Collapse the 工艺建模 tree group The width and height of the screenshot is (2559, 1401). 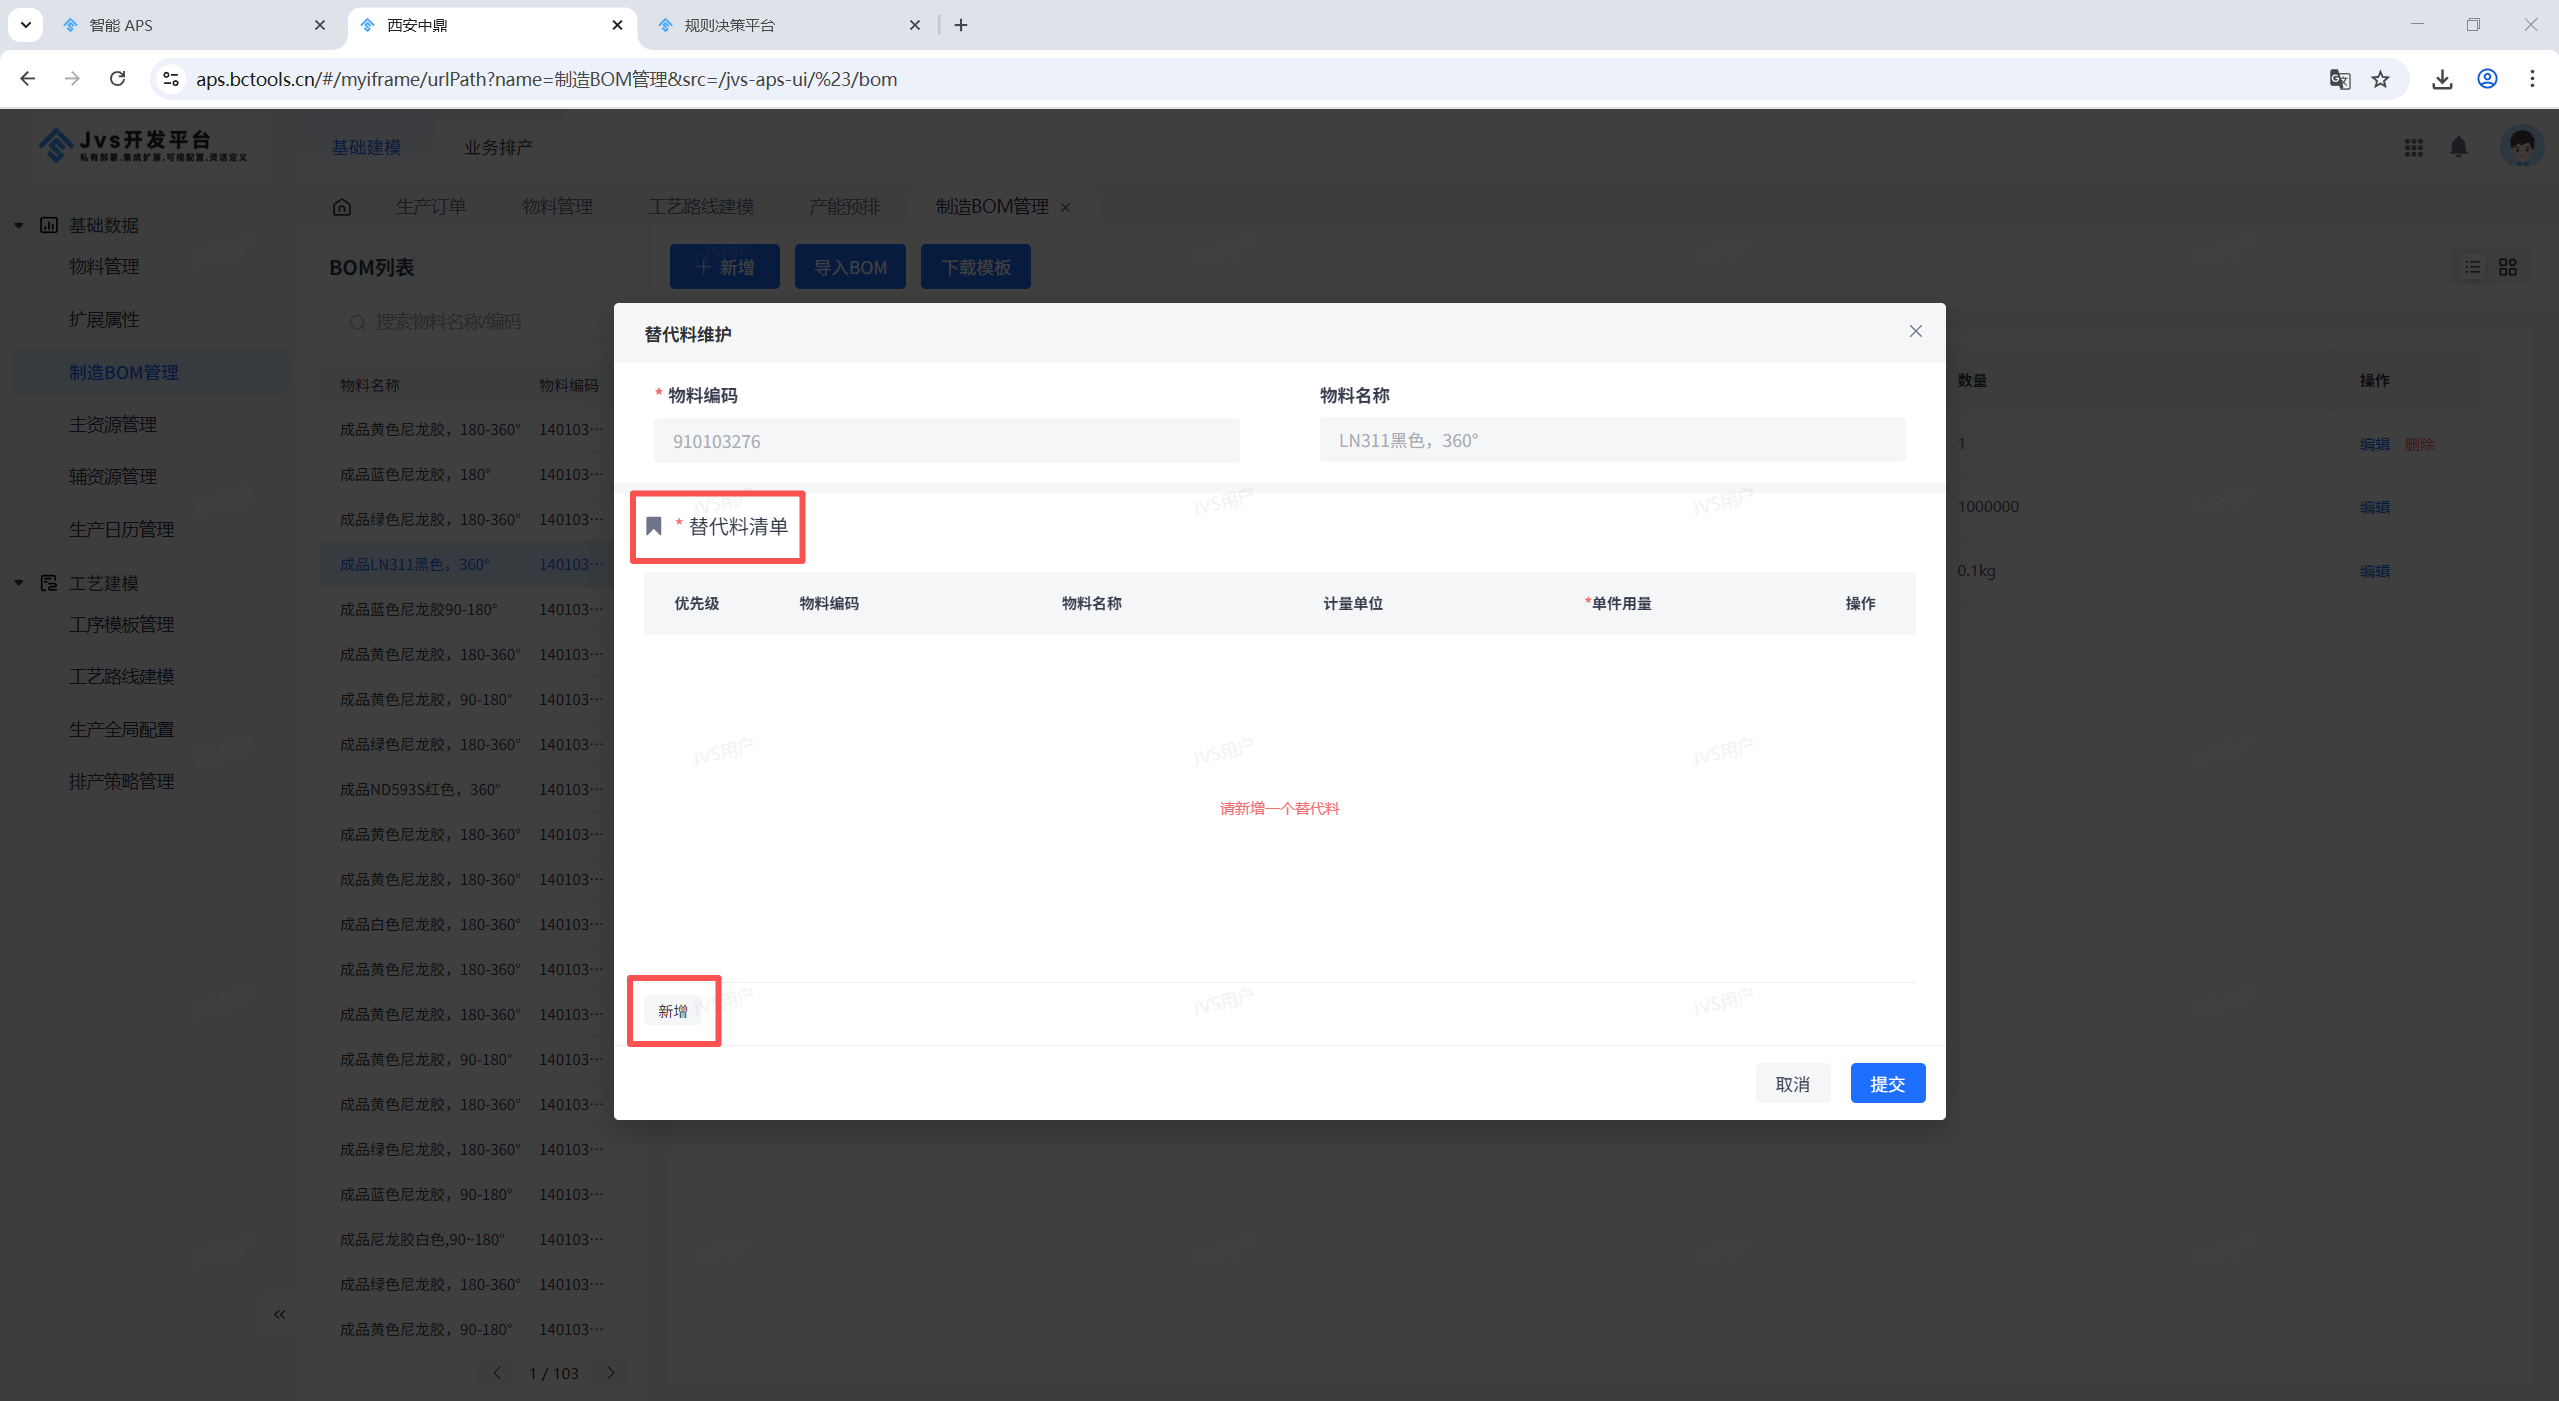tap(19, 583)
